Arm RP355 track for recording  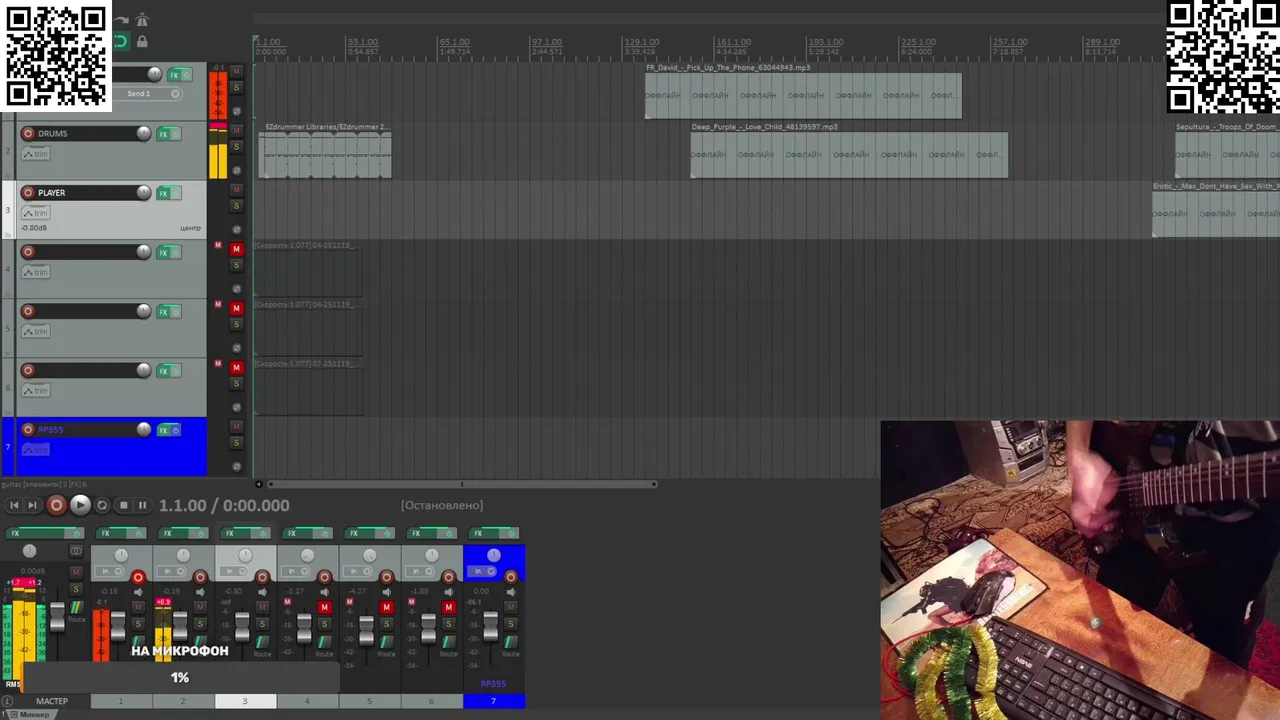coord(28,429)
